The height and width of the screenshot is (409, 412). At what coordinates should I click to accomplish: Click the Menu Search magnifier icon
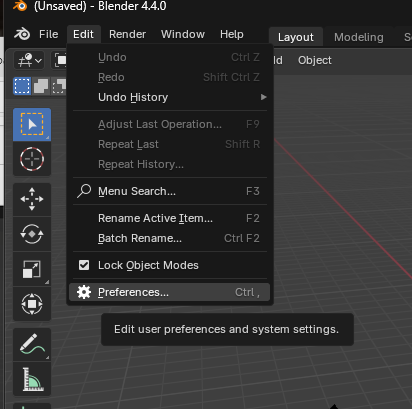[84, 191]
